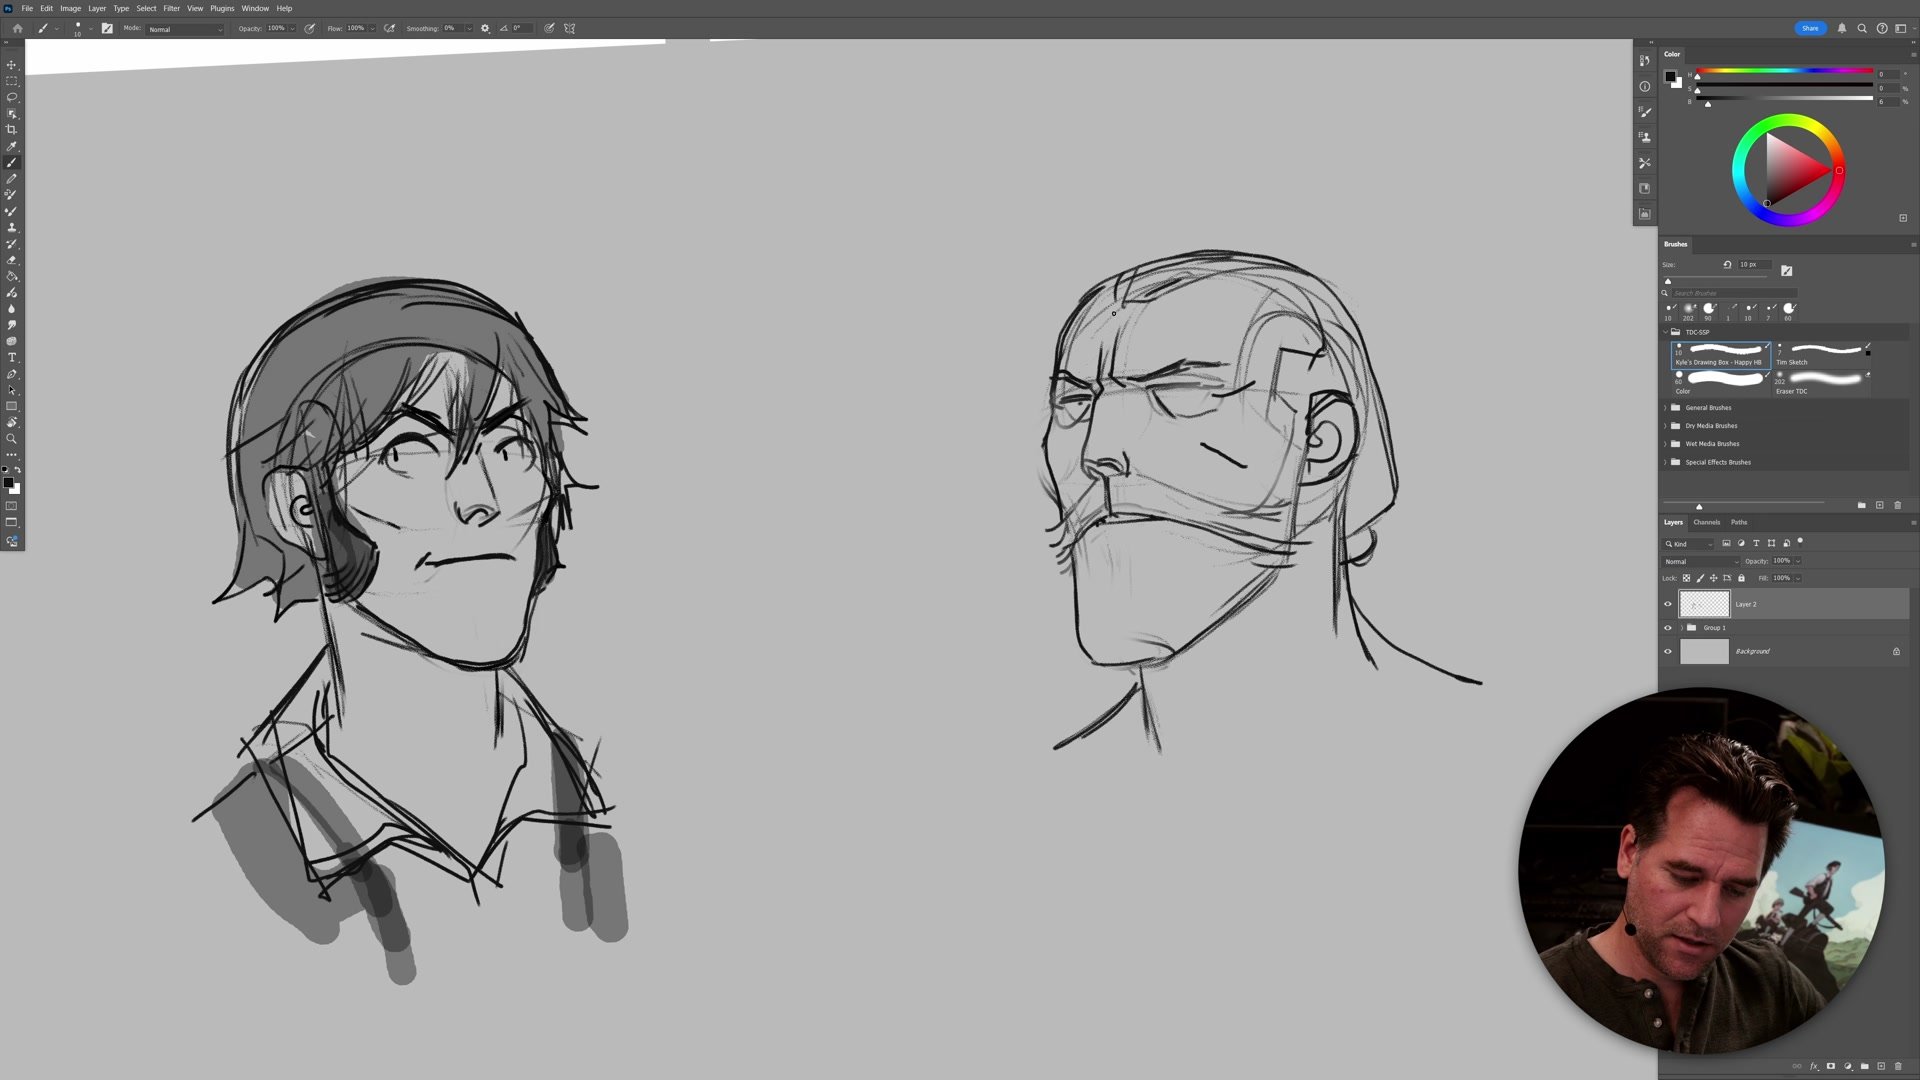Open layer blend mode Normal dropdown
This screenshot has width=1920, height=1080.
(x=1700, y=561)
